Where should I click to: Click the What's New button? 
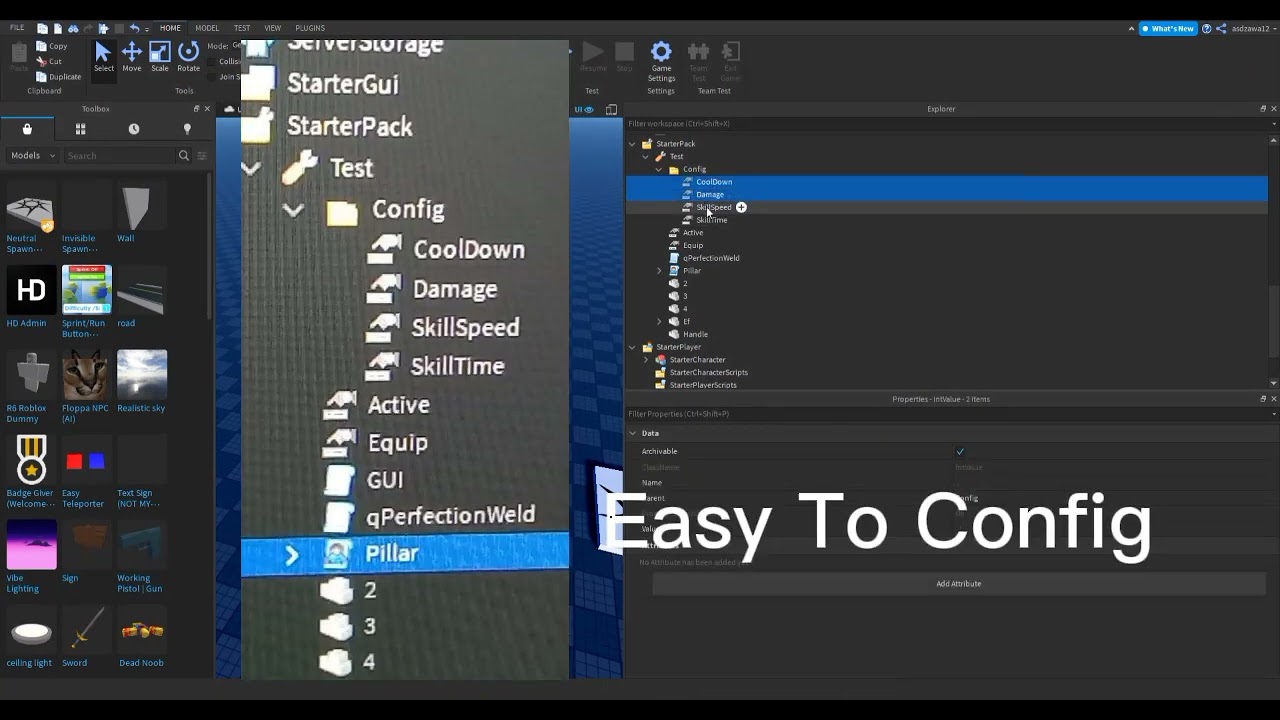(1168, 28)
